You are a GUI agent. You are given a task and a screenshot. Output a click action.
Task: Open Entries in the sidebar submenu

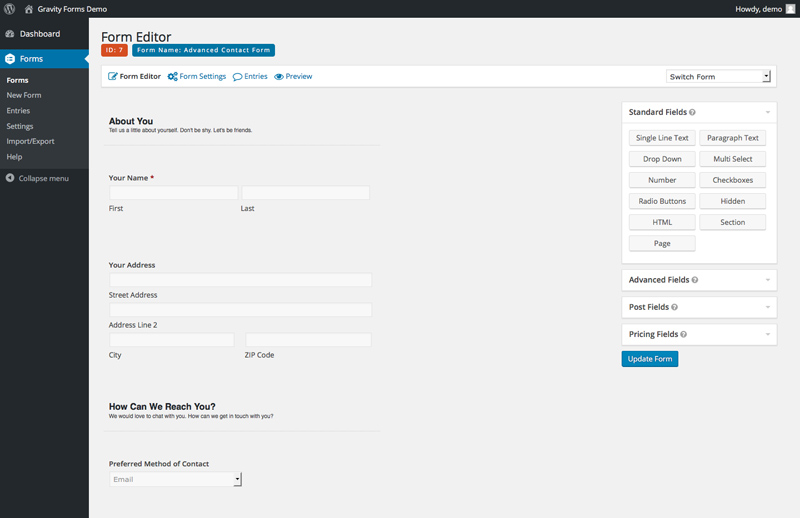click(x=18, y=111)
